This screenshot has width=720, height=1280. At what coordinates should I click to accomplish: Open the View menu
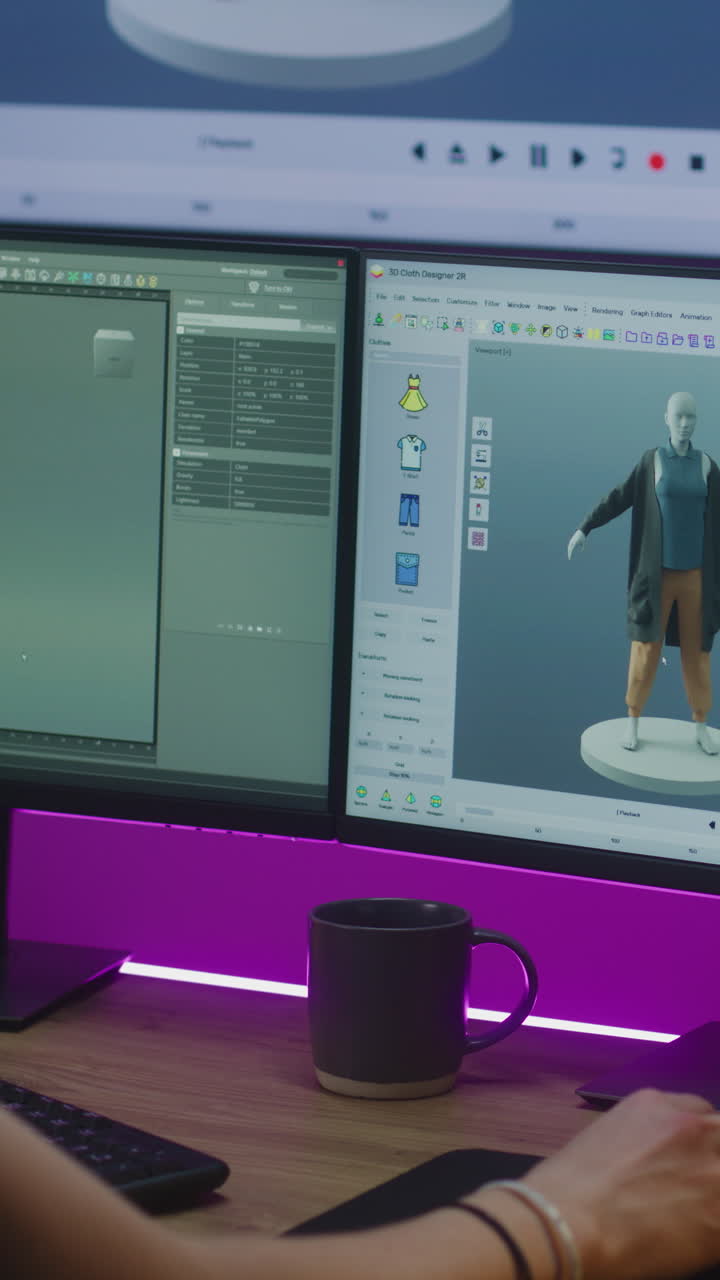tap(570, 308)
